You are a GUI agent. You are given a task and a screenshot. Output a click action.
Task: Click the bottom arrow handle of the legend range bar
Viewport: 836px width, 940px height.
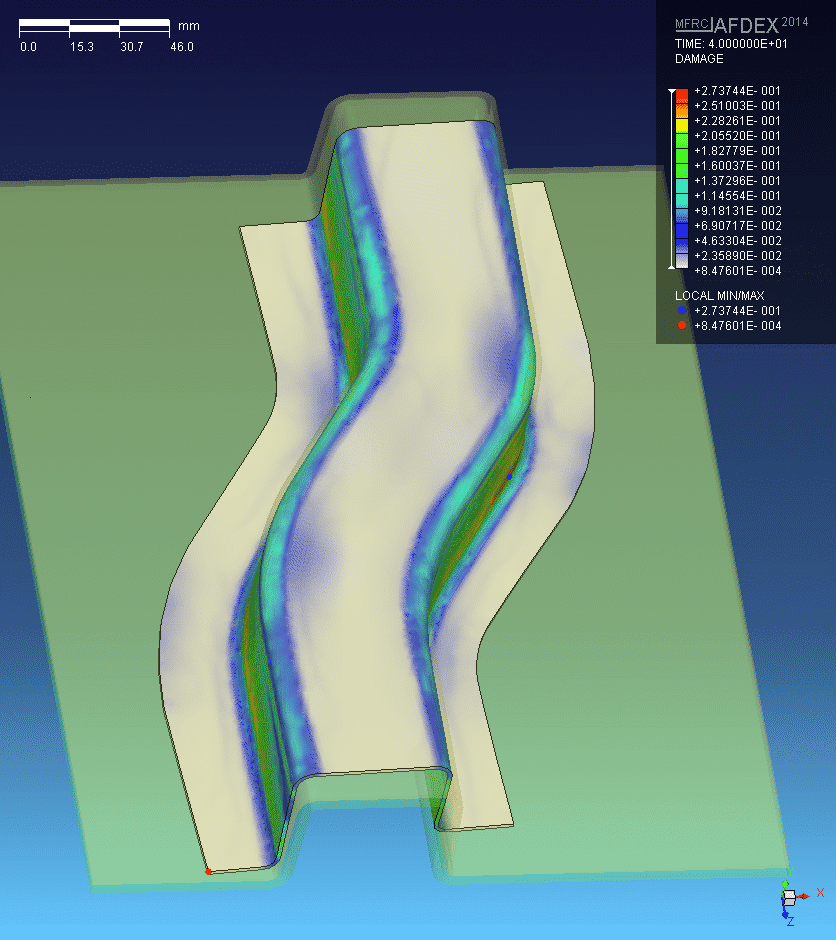[671, 268]
